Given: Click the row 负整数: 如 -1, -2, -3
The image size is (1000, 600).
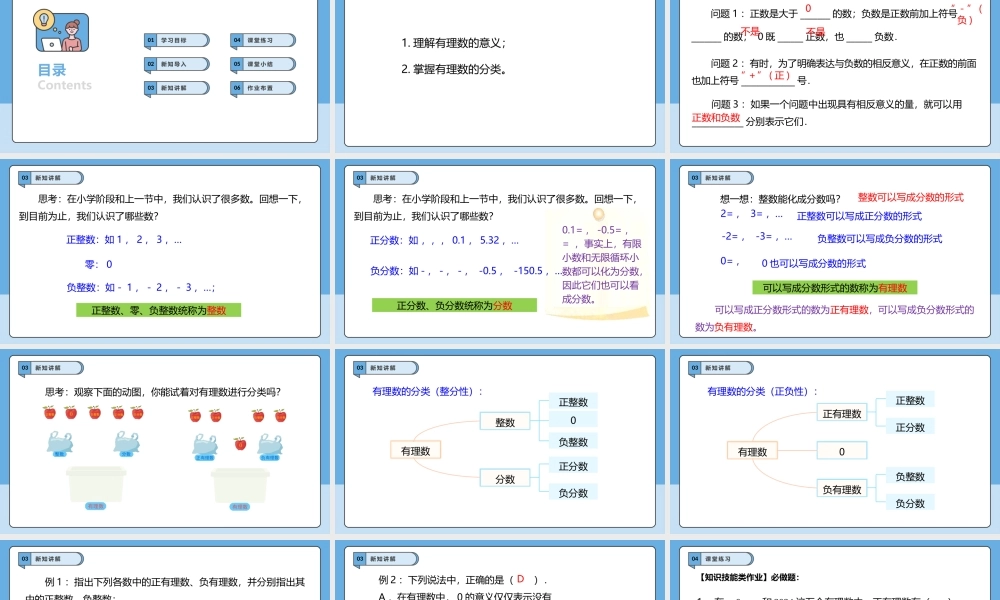Looking at the screenshot, I should click(x=140, y=288).
